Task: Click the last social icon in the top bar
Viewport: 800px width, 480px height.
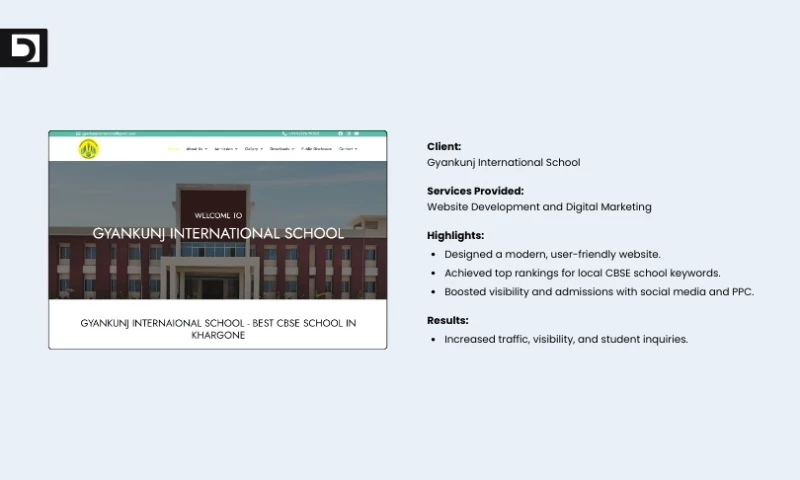Action: coord(356,133)
